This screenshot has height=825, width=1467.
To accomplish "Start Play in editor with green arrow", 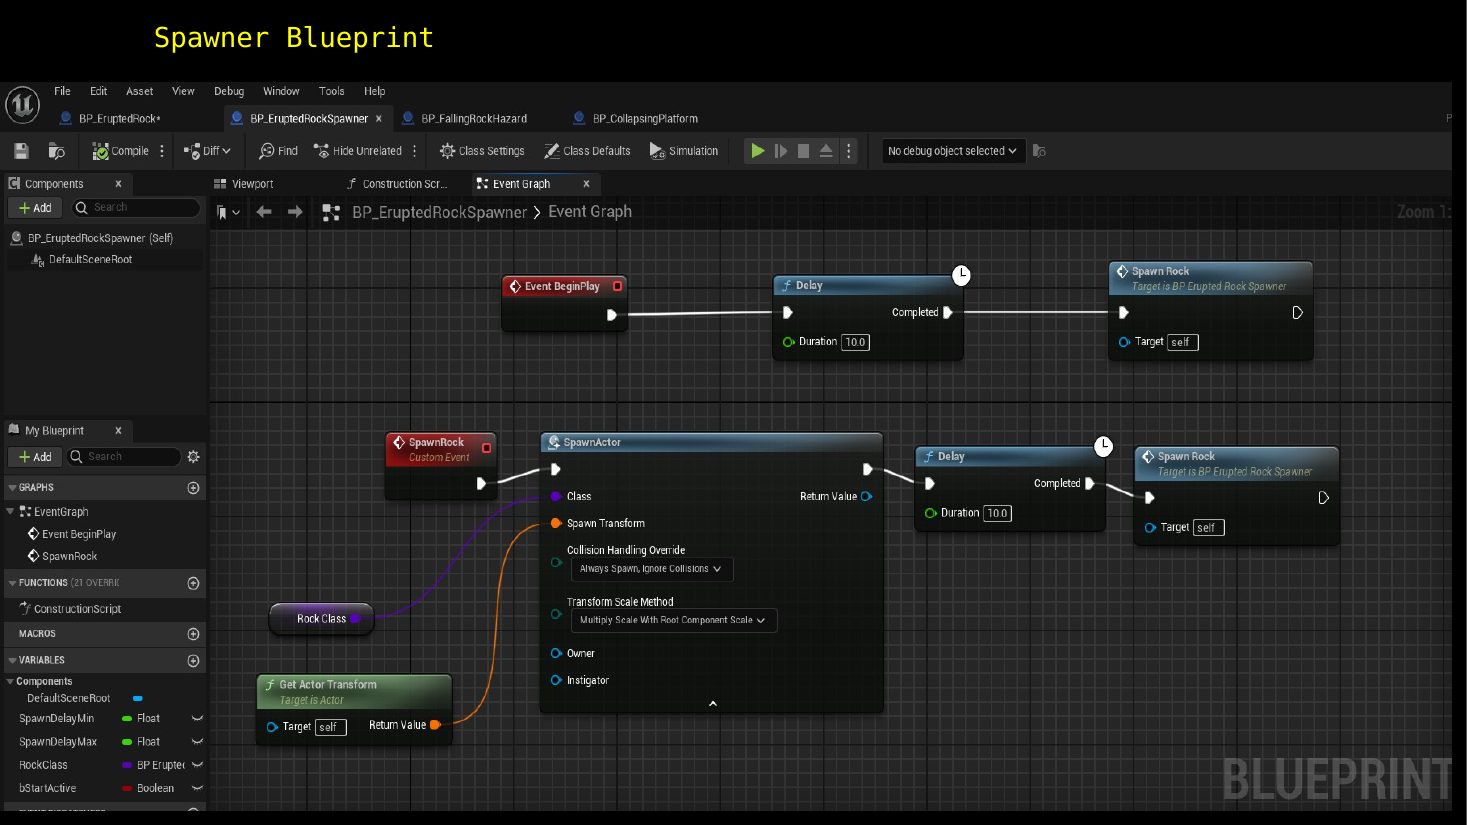I will coord(758,151).
